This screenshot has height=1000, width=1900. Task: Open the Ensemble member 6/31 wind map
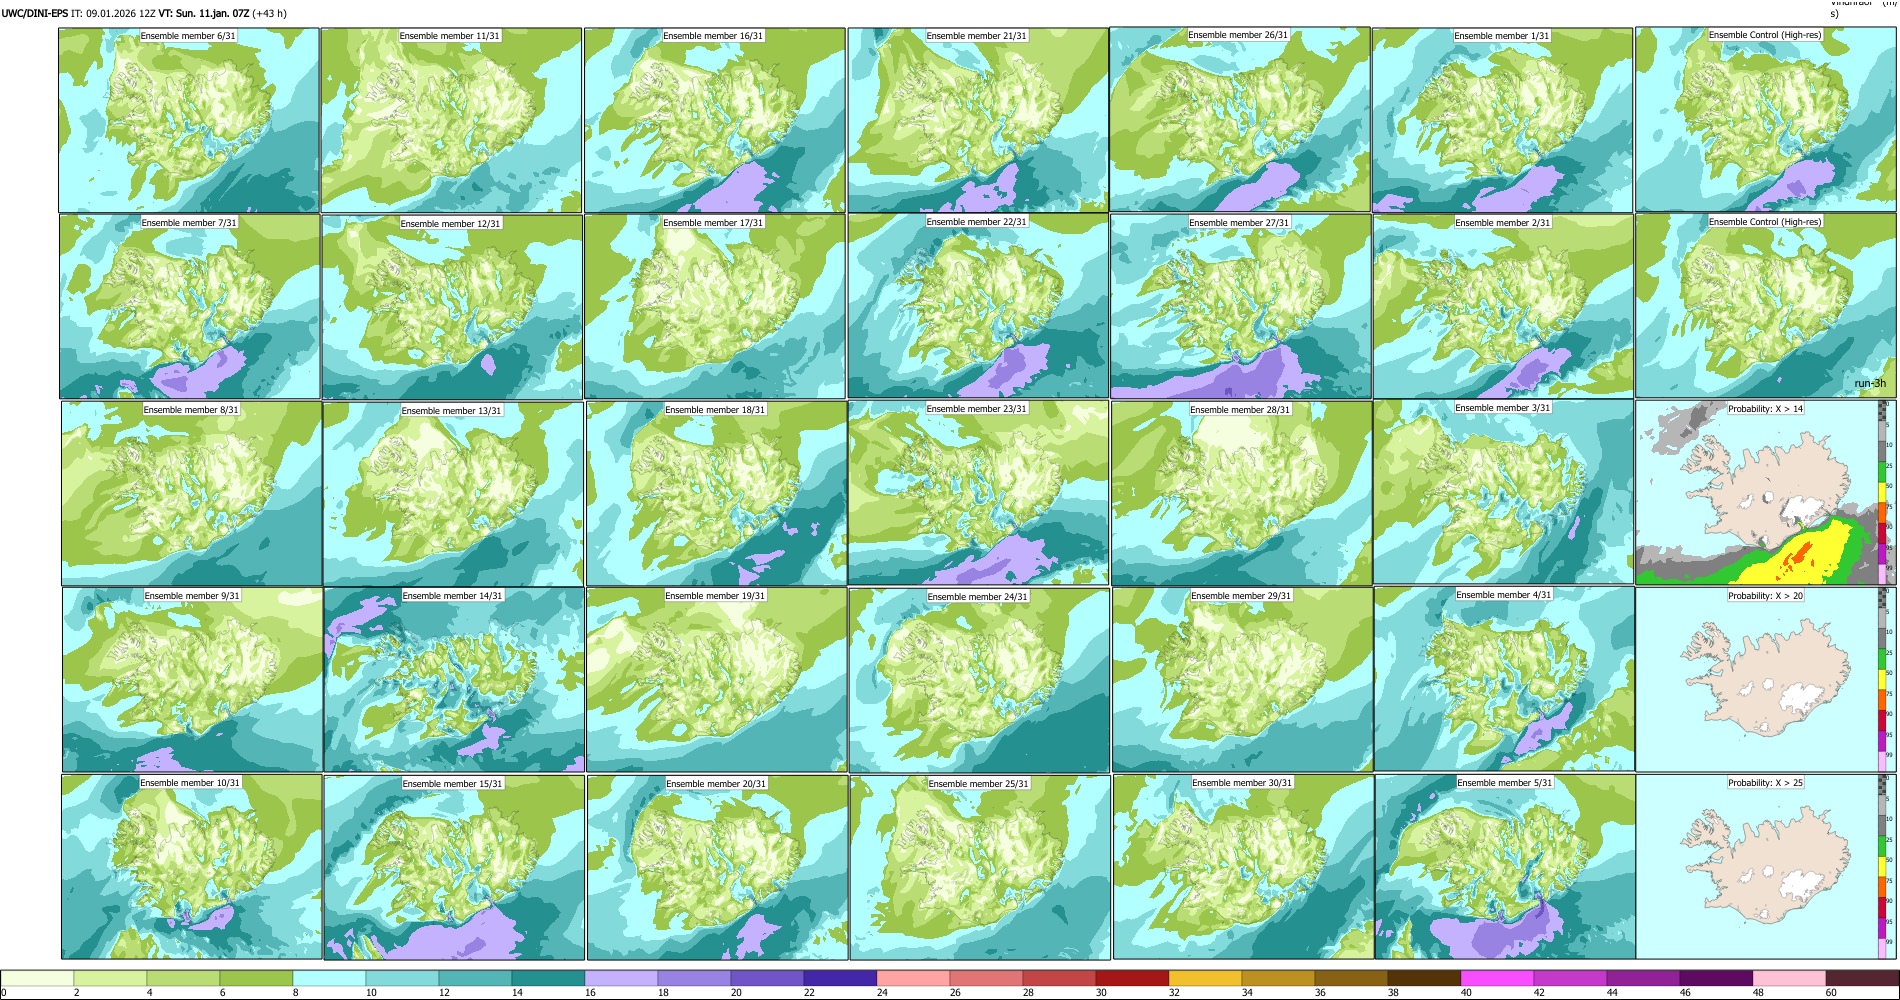pyautogui.click(x=189, y=120)
